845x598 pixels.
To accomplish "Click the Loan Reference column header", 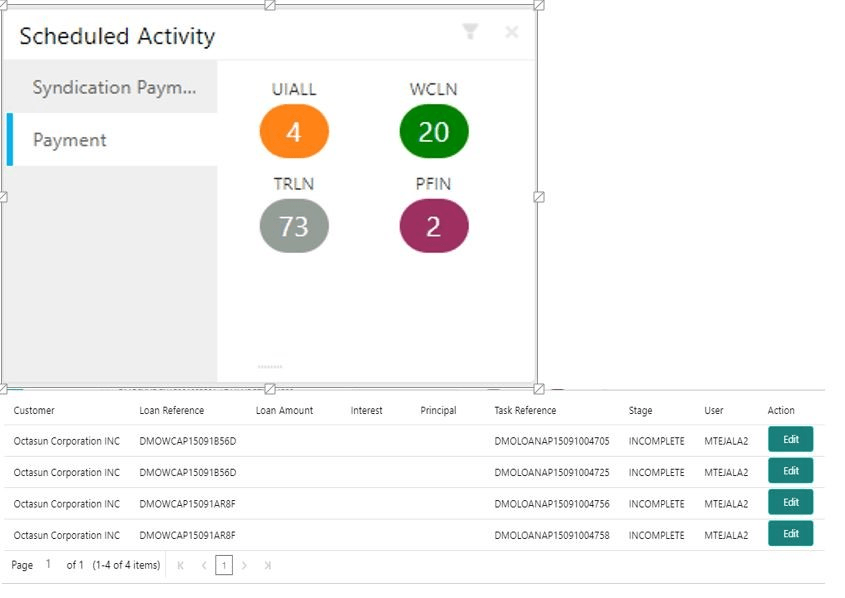I will coord(171,411).
